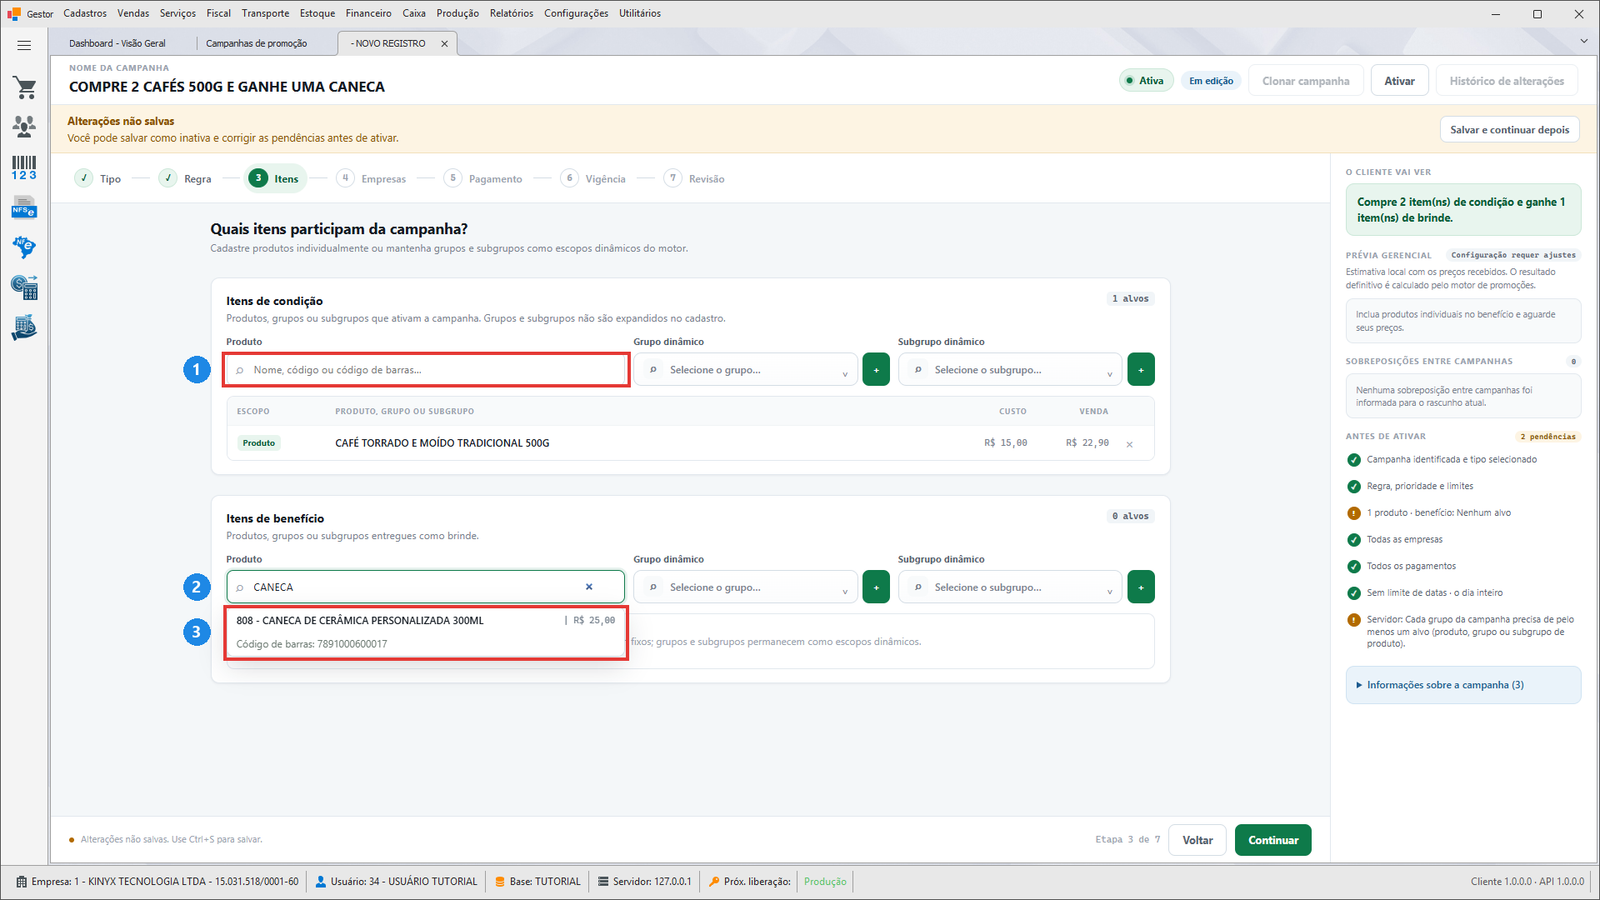Open the hamburger menu in the sidebar
1600x900 pixels.
click(x=24, y=45)
